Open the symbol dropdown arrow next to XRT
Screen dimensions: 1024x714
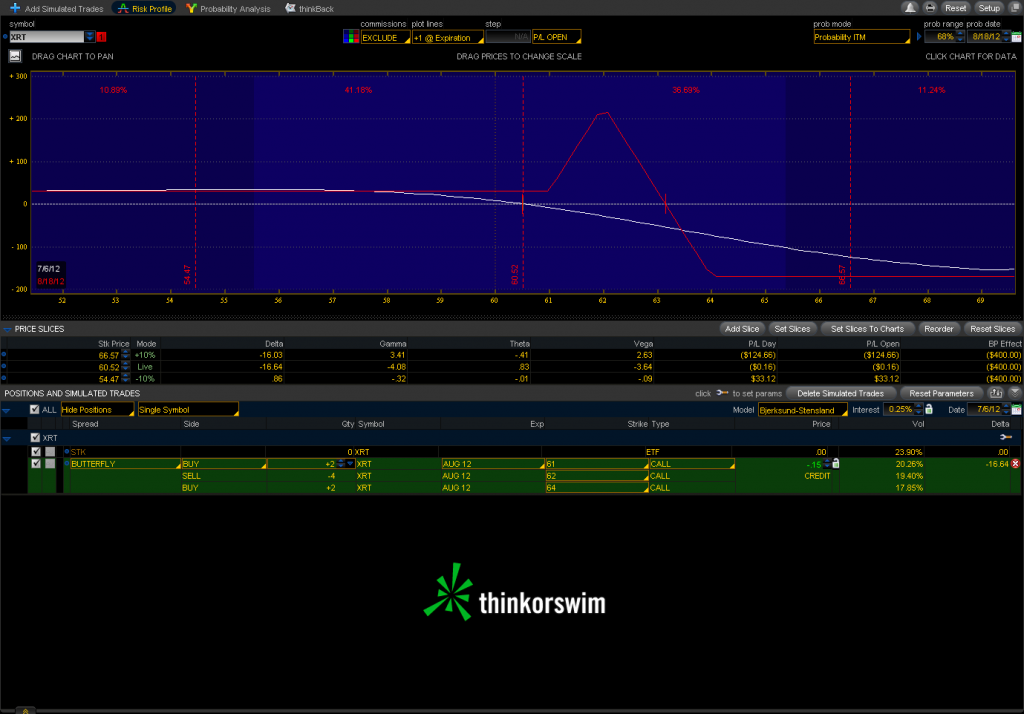[90, 37]
